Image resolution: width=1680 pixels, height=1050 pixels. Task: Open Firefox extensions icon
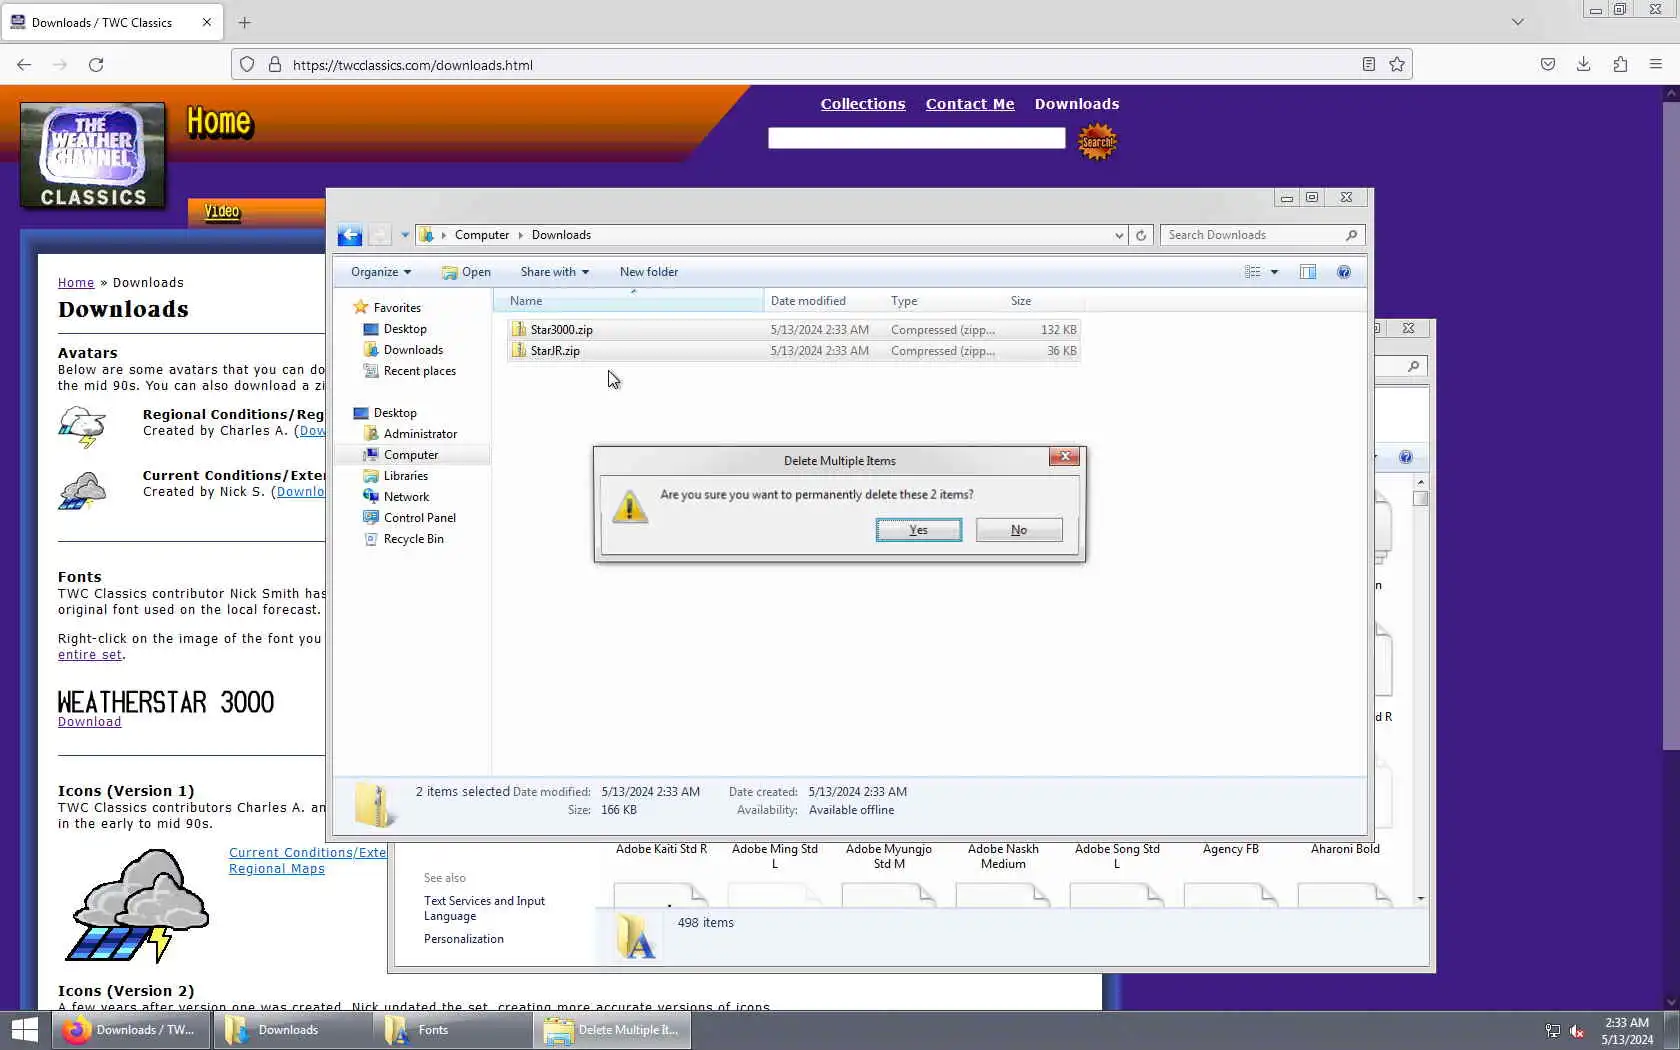click(1620, 64)
